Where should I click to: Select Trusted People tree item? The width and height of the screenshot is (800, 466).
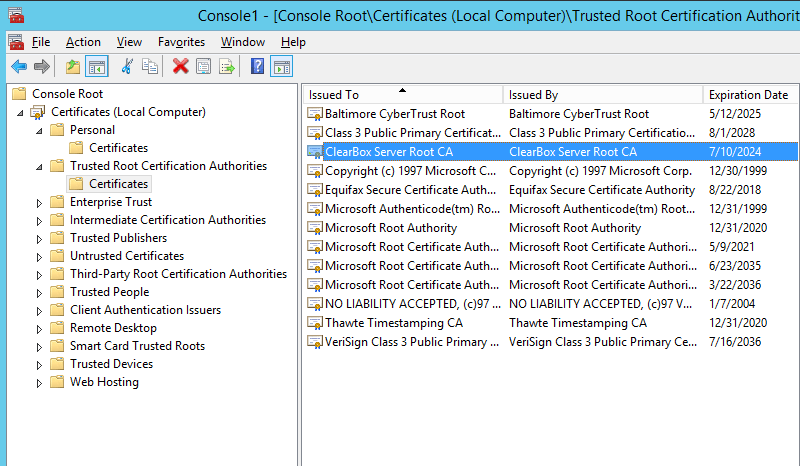click(110, 292)
